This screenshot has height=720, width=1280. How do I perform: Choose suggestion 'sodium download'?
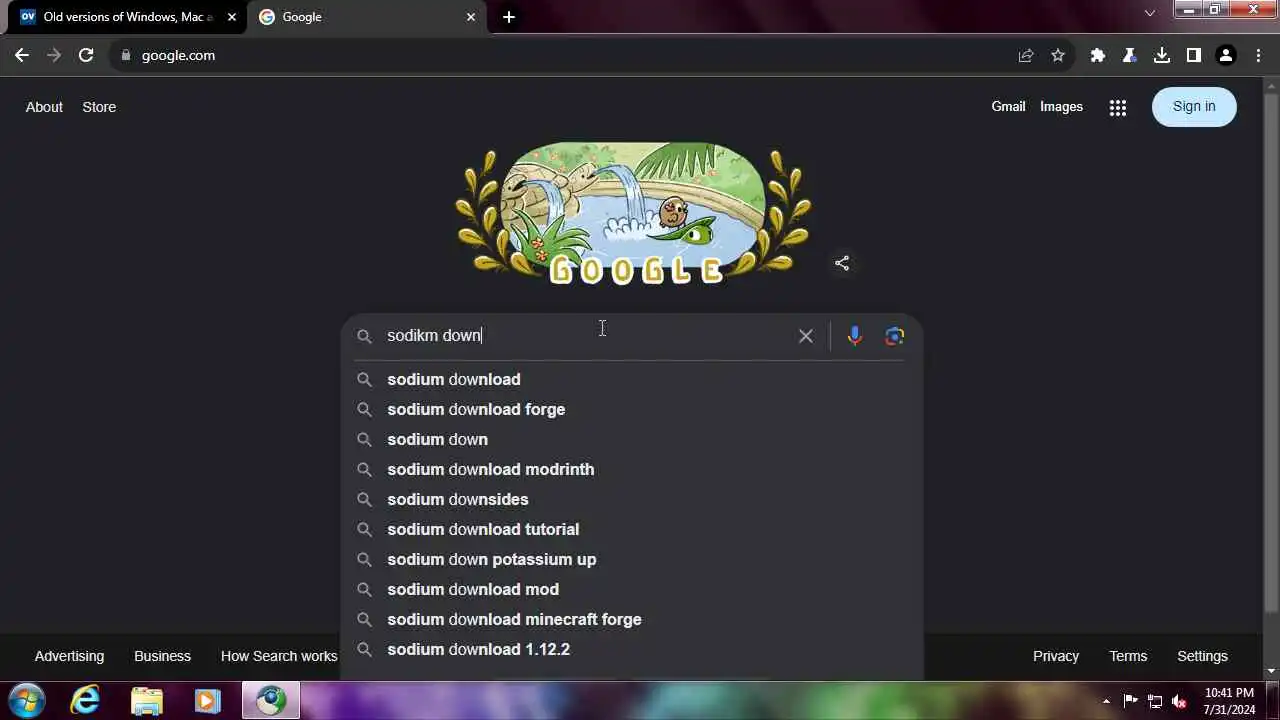[x=631, y=379]
